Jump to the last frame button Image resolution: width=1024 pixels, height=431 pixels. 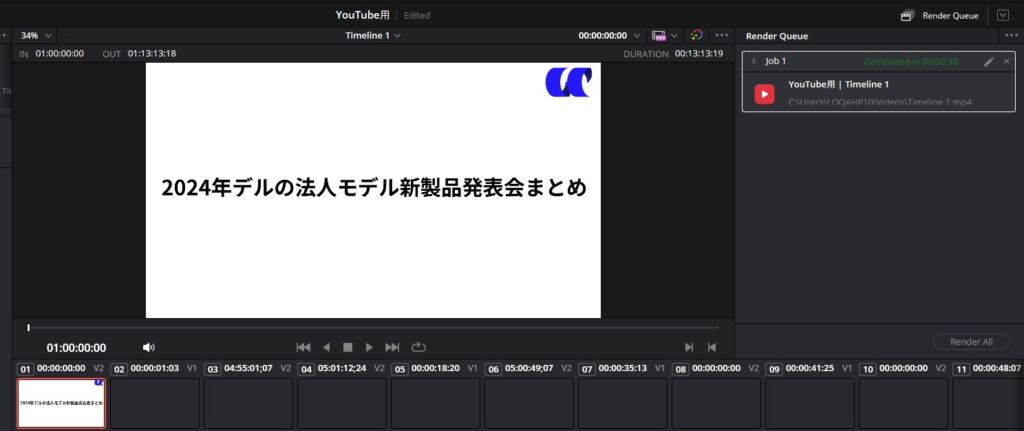[392, 347]
